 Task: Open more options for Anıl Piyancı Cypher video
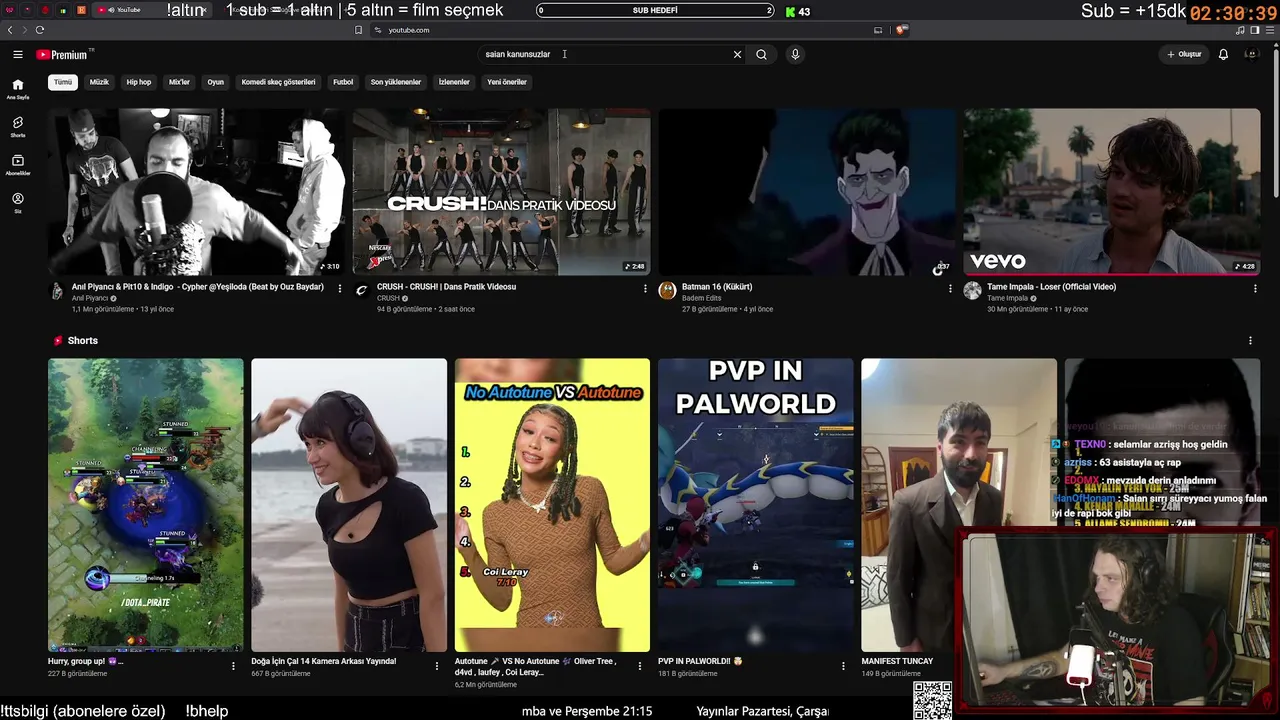coord(340,289)
